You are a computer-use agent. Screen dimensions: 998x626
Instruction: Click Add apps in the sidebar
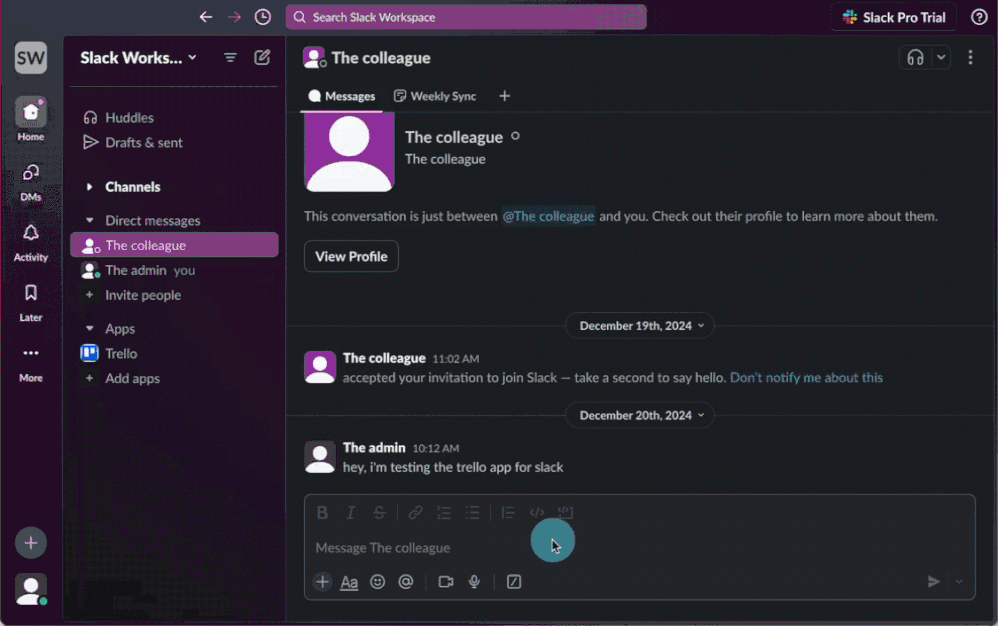pyautogui.click(x=174, y=379)
